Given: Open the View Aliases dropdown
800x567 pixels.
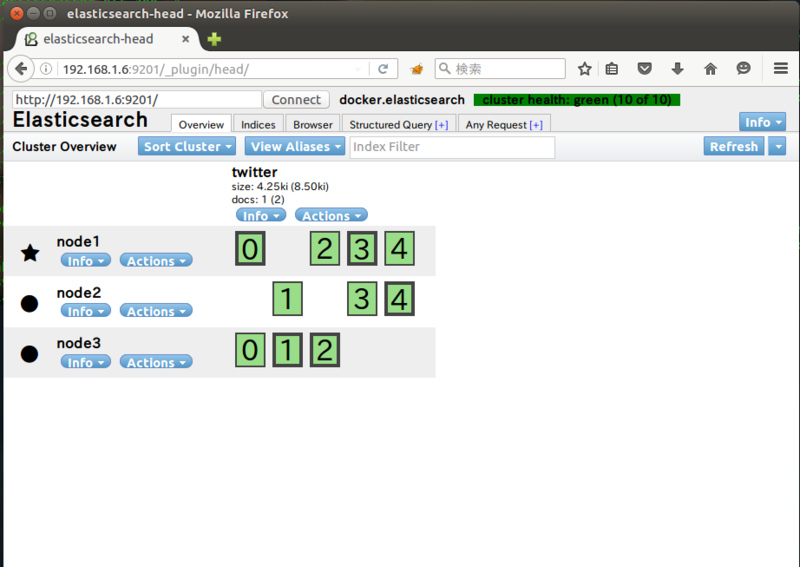Looking at the screenshot, I should click(x=295, y=146).
